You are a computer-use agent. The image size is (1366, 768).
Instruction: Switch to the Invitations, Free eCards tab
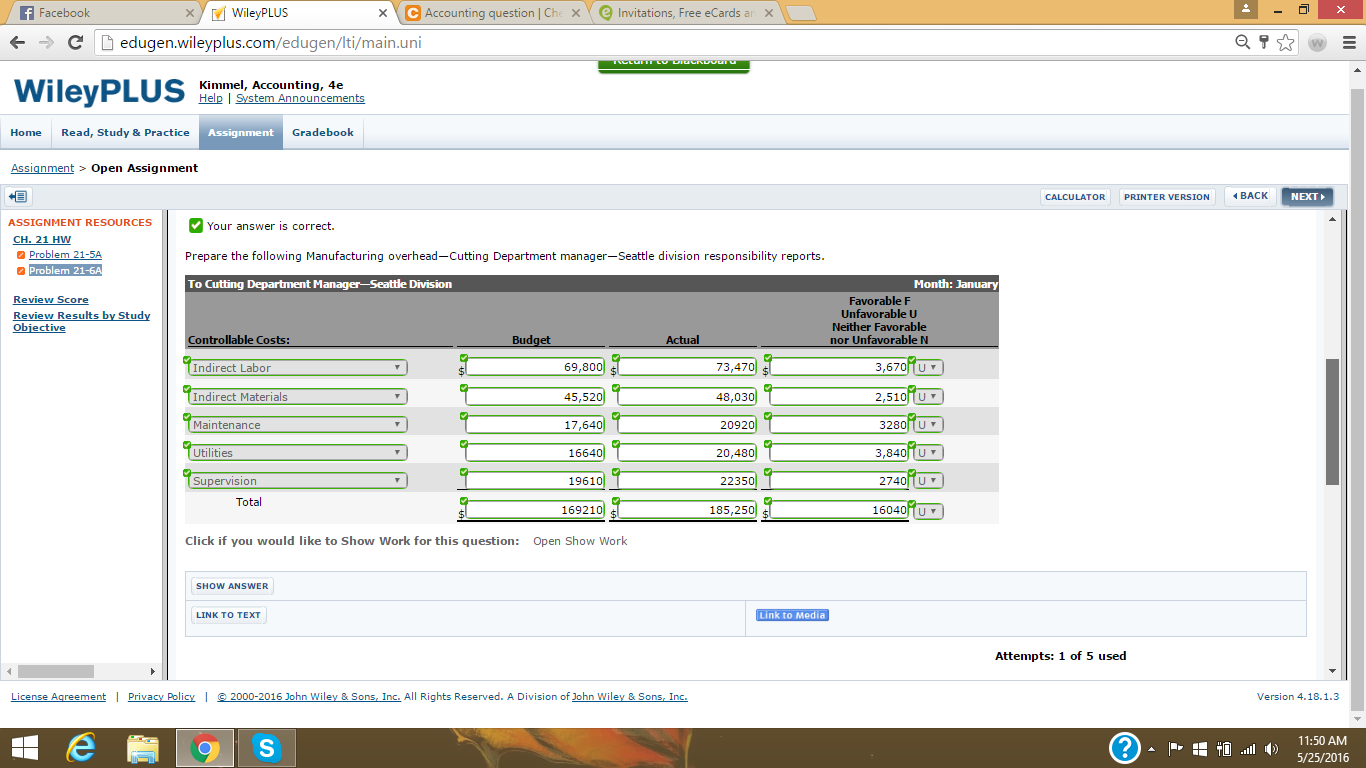(685, 14)
